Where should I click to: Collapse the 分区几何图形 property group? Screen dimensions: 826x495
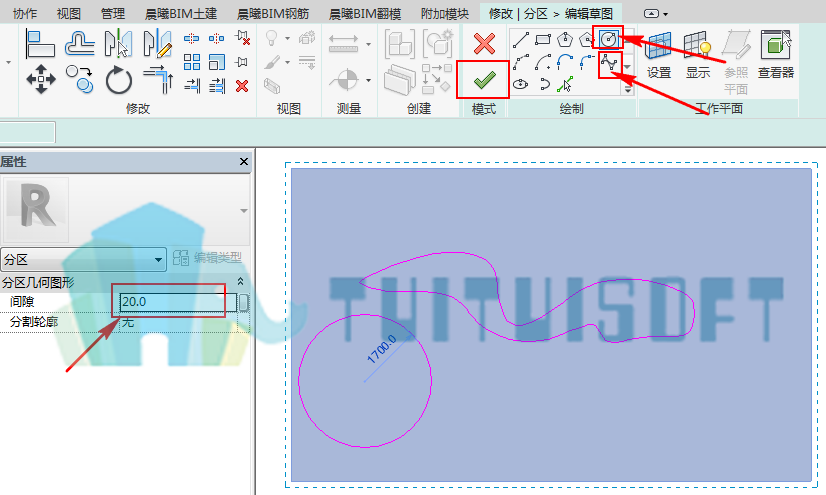[240, 282]
